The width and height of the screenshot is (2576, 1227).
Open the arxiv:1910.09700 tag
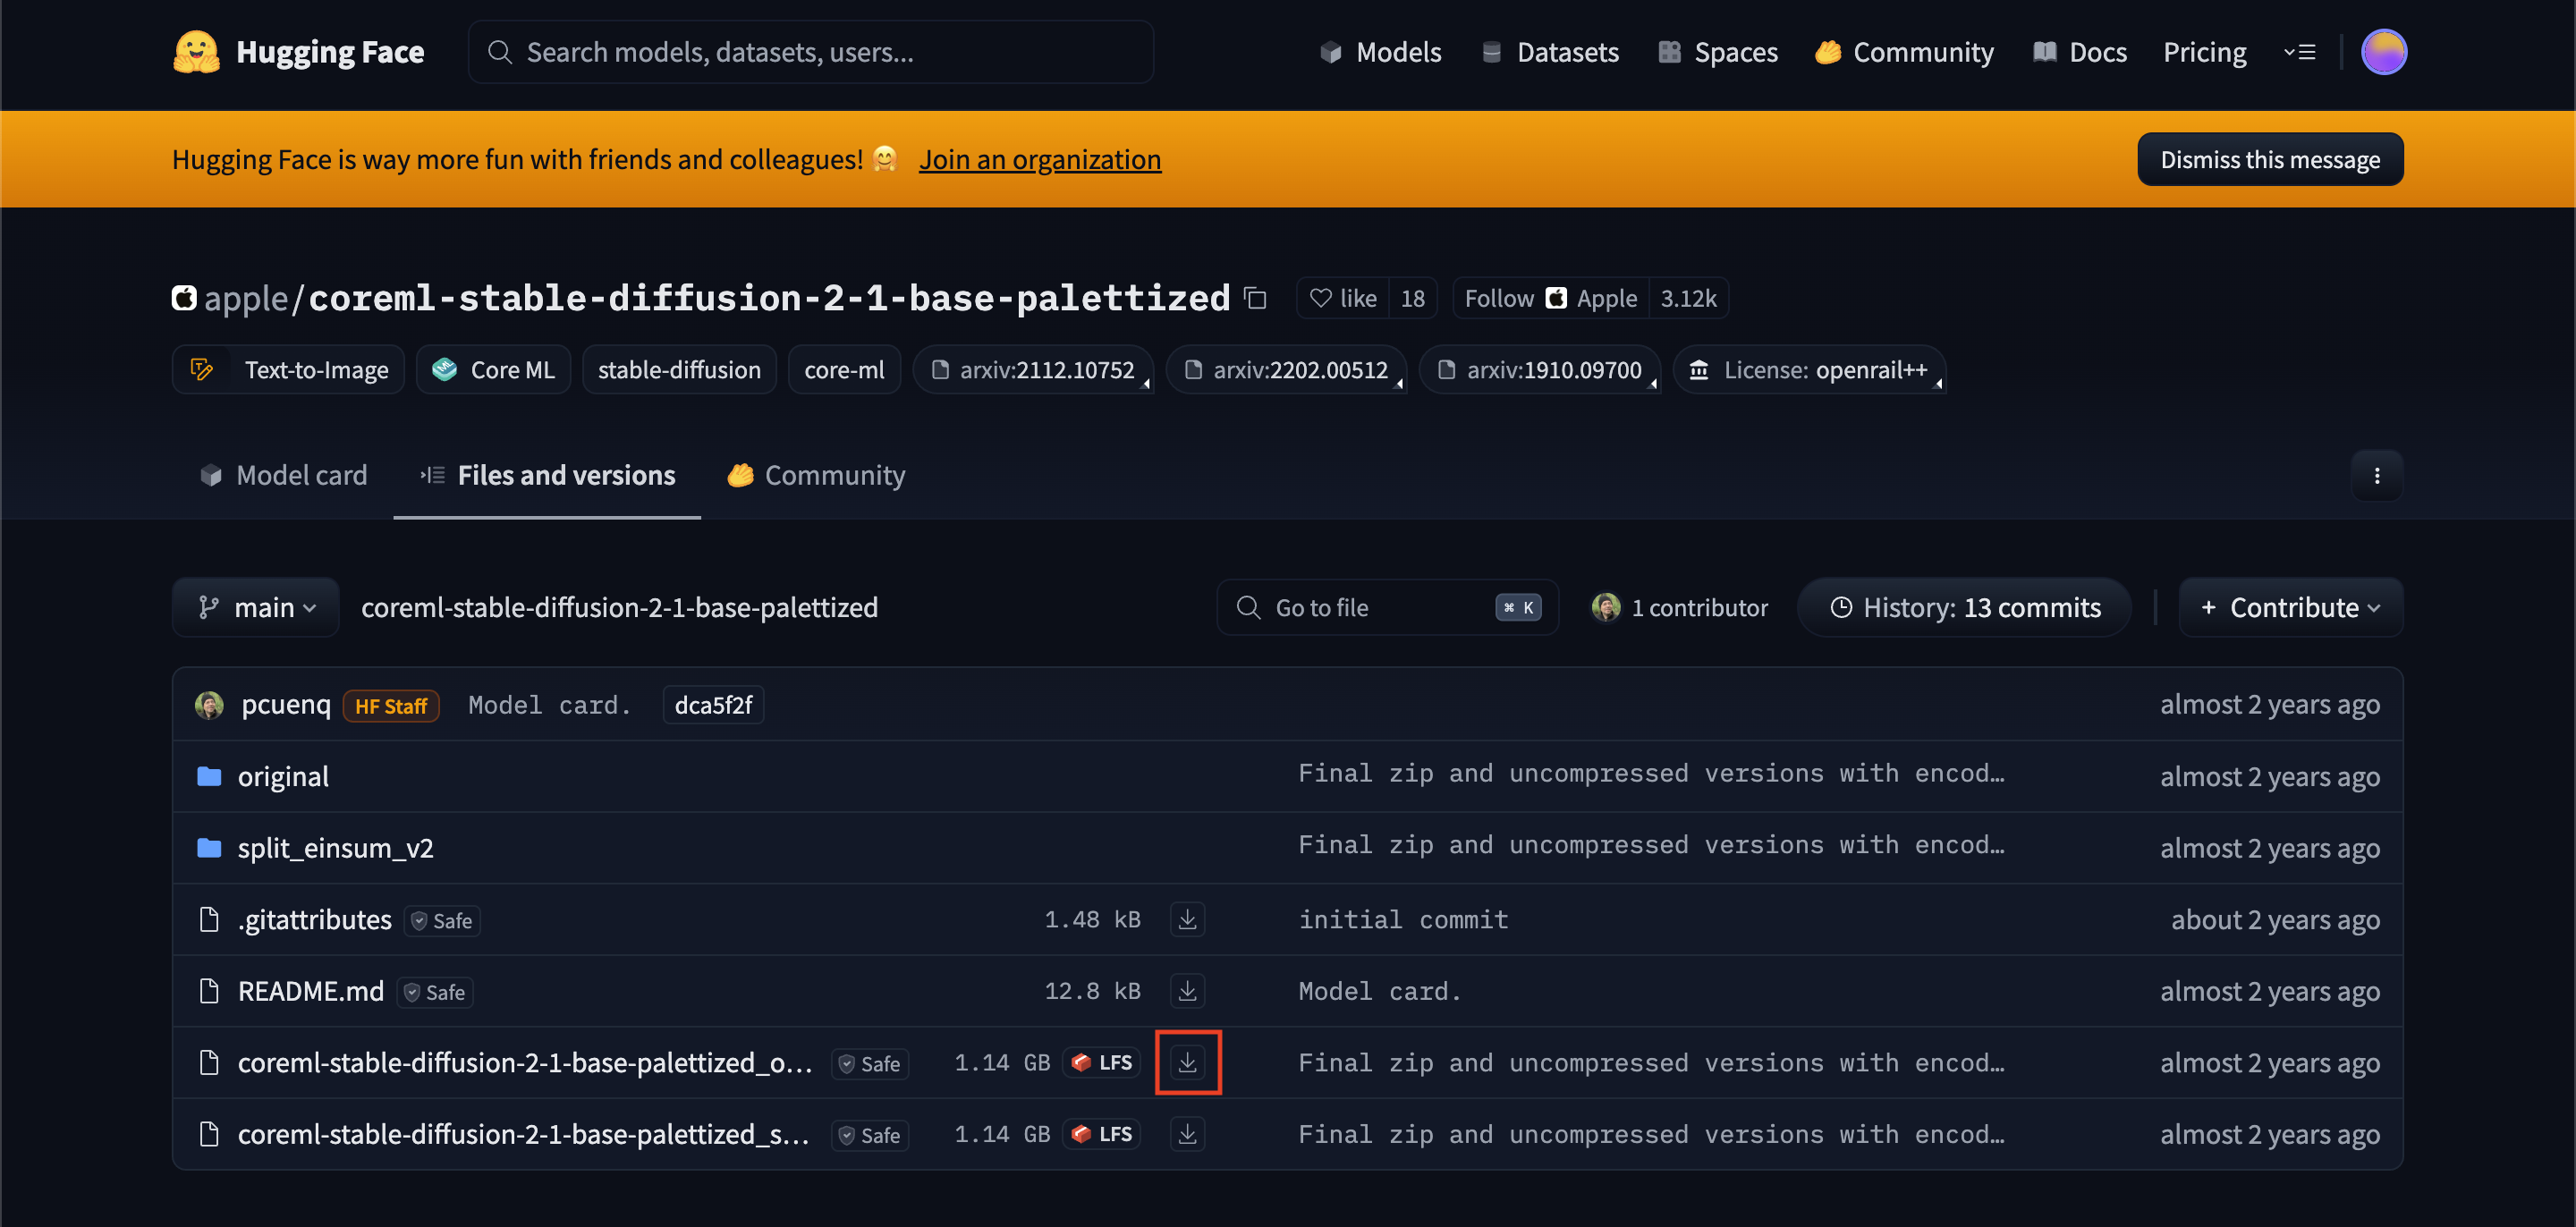(x=1540, y=370)
